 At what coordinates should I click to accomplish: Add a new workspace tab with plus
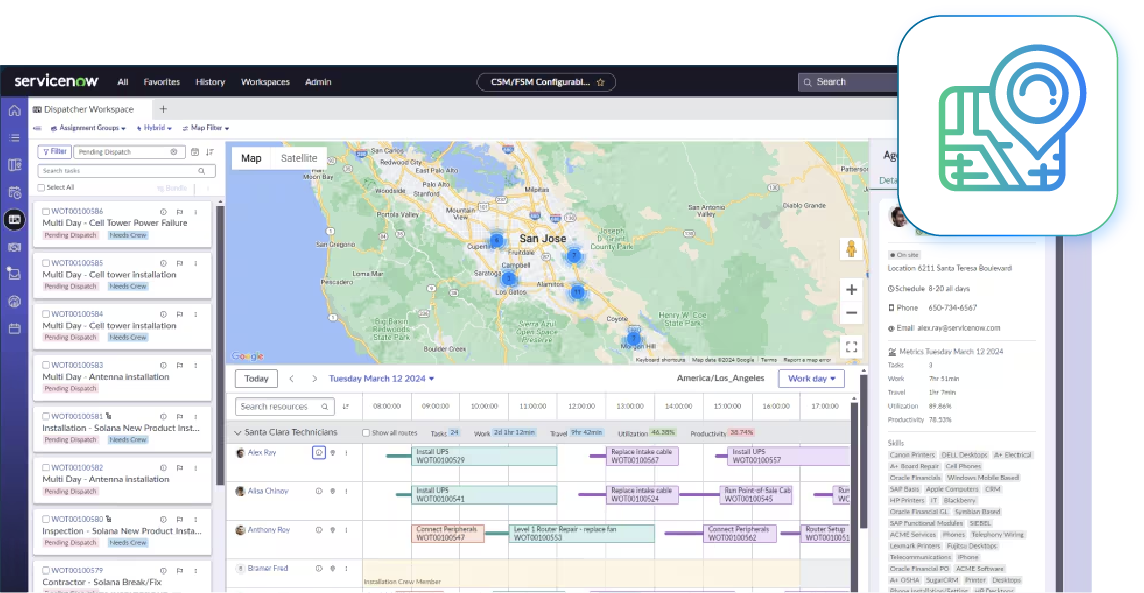tap(163, 109)
